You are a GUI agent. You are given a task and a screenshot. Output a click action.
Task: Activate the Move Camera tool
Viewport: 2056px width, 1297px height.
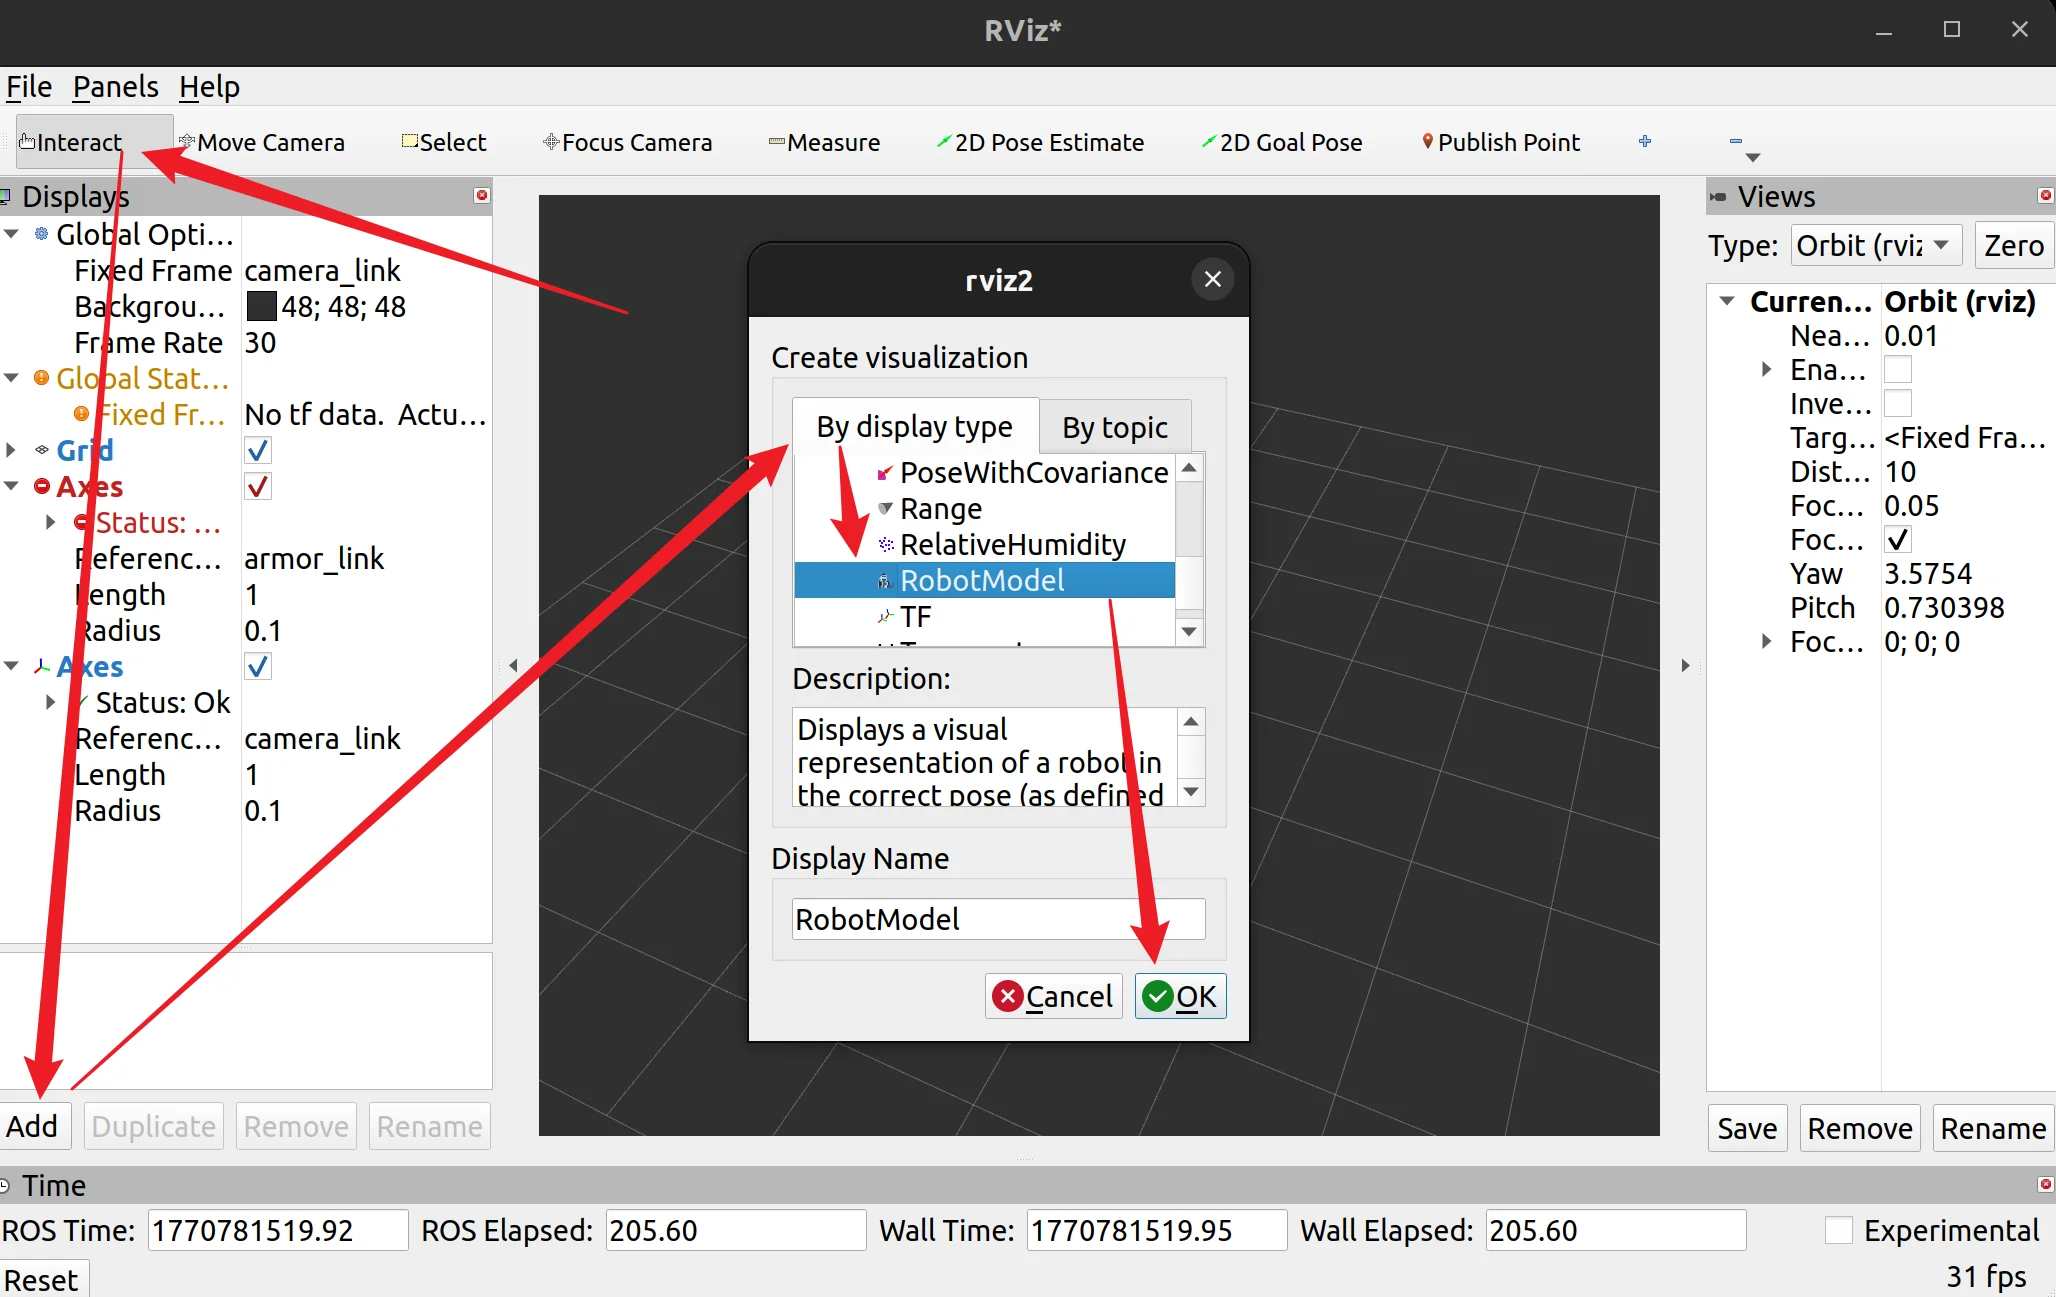261,142
